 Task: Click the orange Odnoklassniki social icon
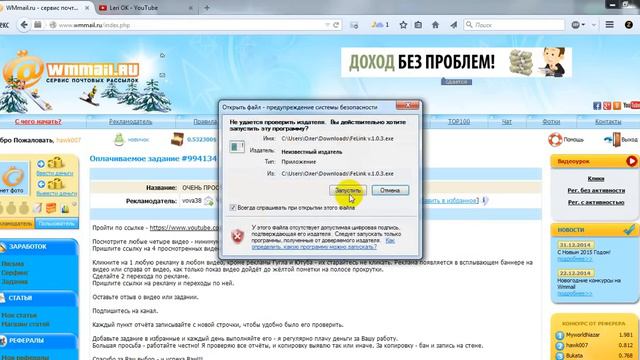617,106
